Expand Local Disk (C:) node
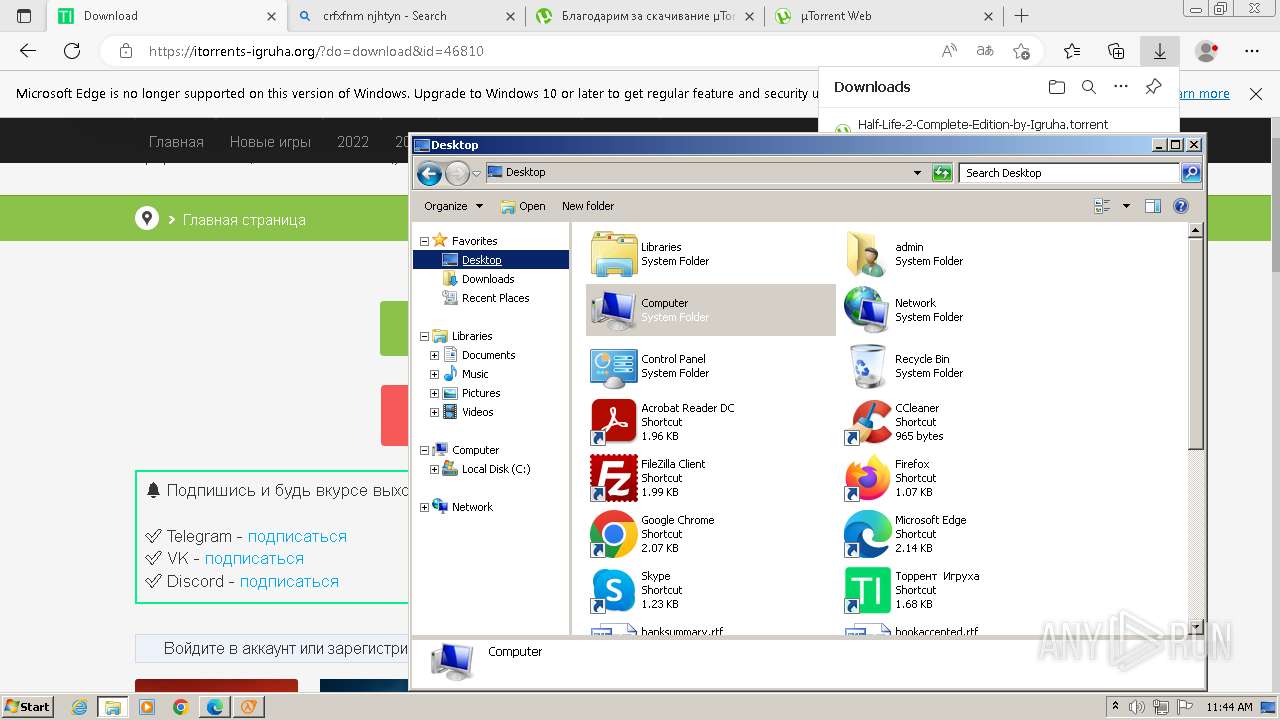Image resolution: width=1280 pixels, height=720 pixels. [434, 469]
